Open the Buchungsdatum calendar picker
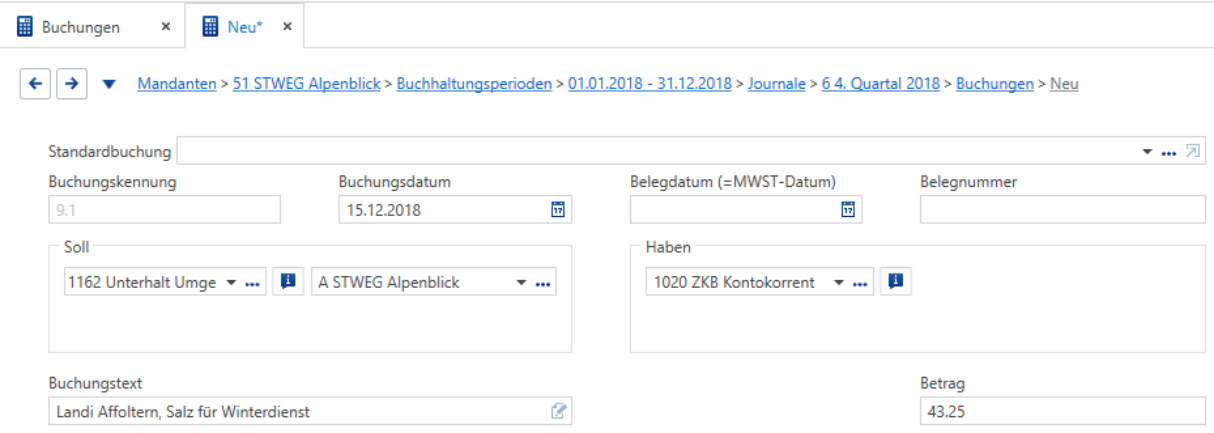 558,210
